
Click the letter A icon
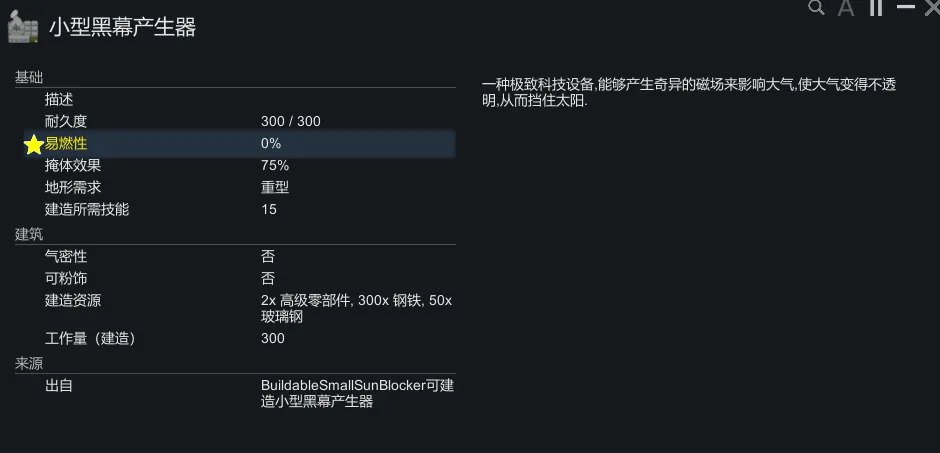coord(846,8)
